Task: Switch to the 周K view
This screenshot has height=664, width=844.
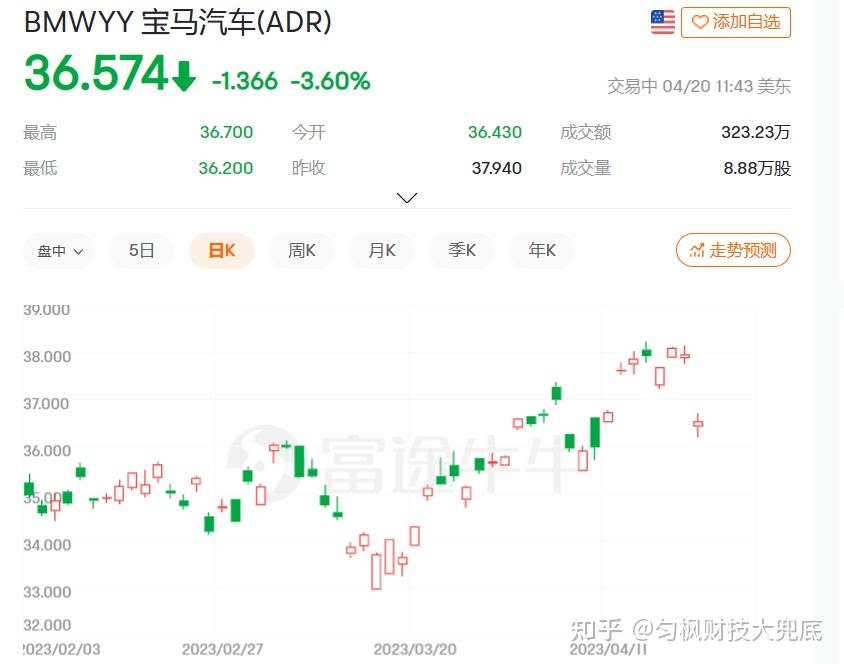Action: (301, 251)
